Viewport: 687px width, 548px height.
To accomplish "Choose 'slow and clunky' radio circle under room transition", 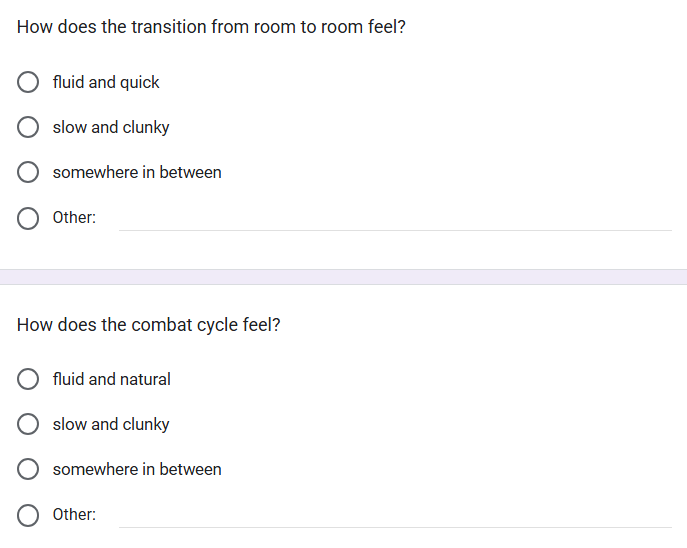I will (28, 127).
